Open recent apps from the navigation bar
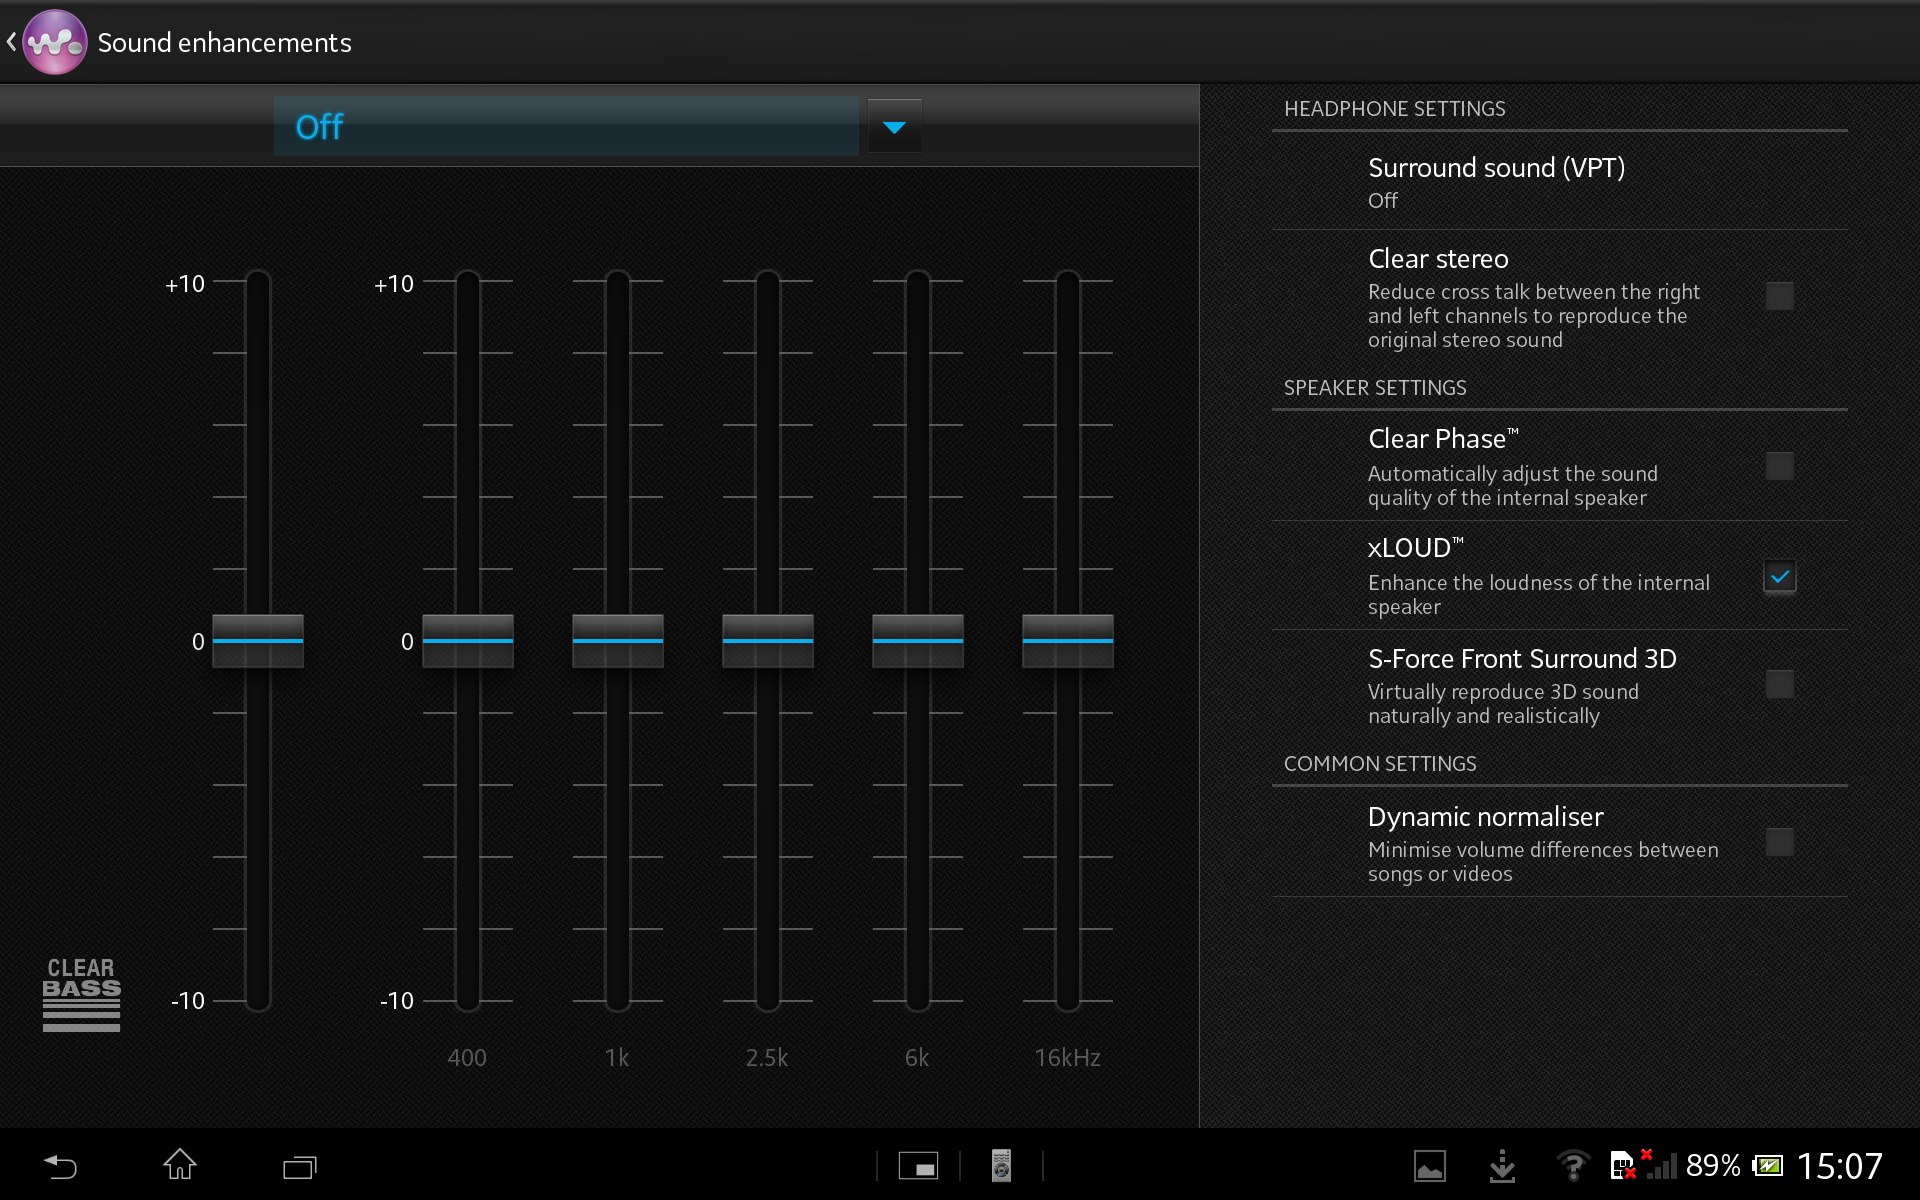The image size is (1920, 1200). click(298, 1167)
